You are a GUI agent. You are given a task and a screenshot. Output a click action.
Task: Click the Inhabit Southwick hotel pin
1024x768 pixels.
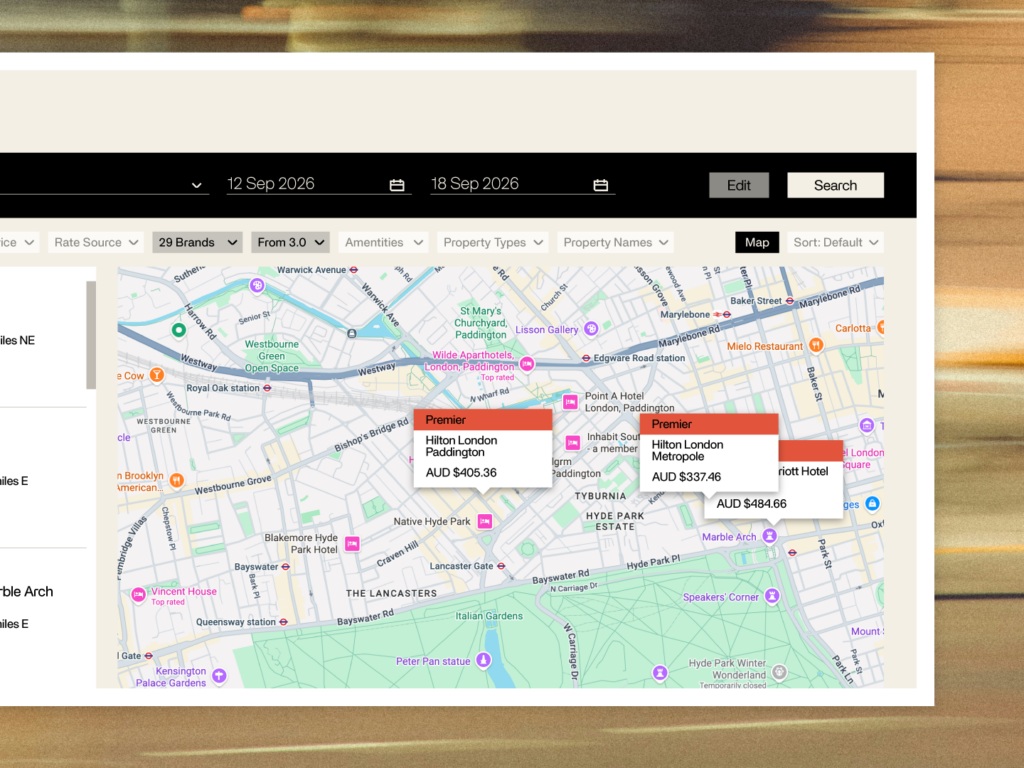click(x=573, y=443)
